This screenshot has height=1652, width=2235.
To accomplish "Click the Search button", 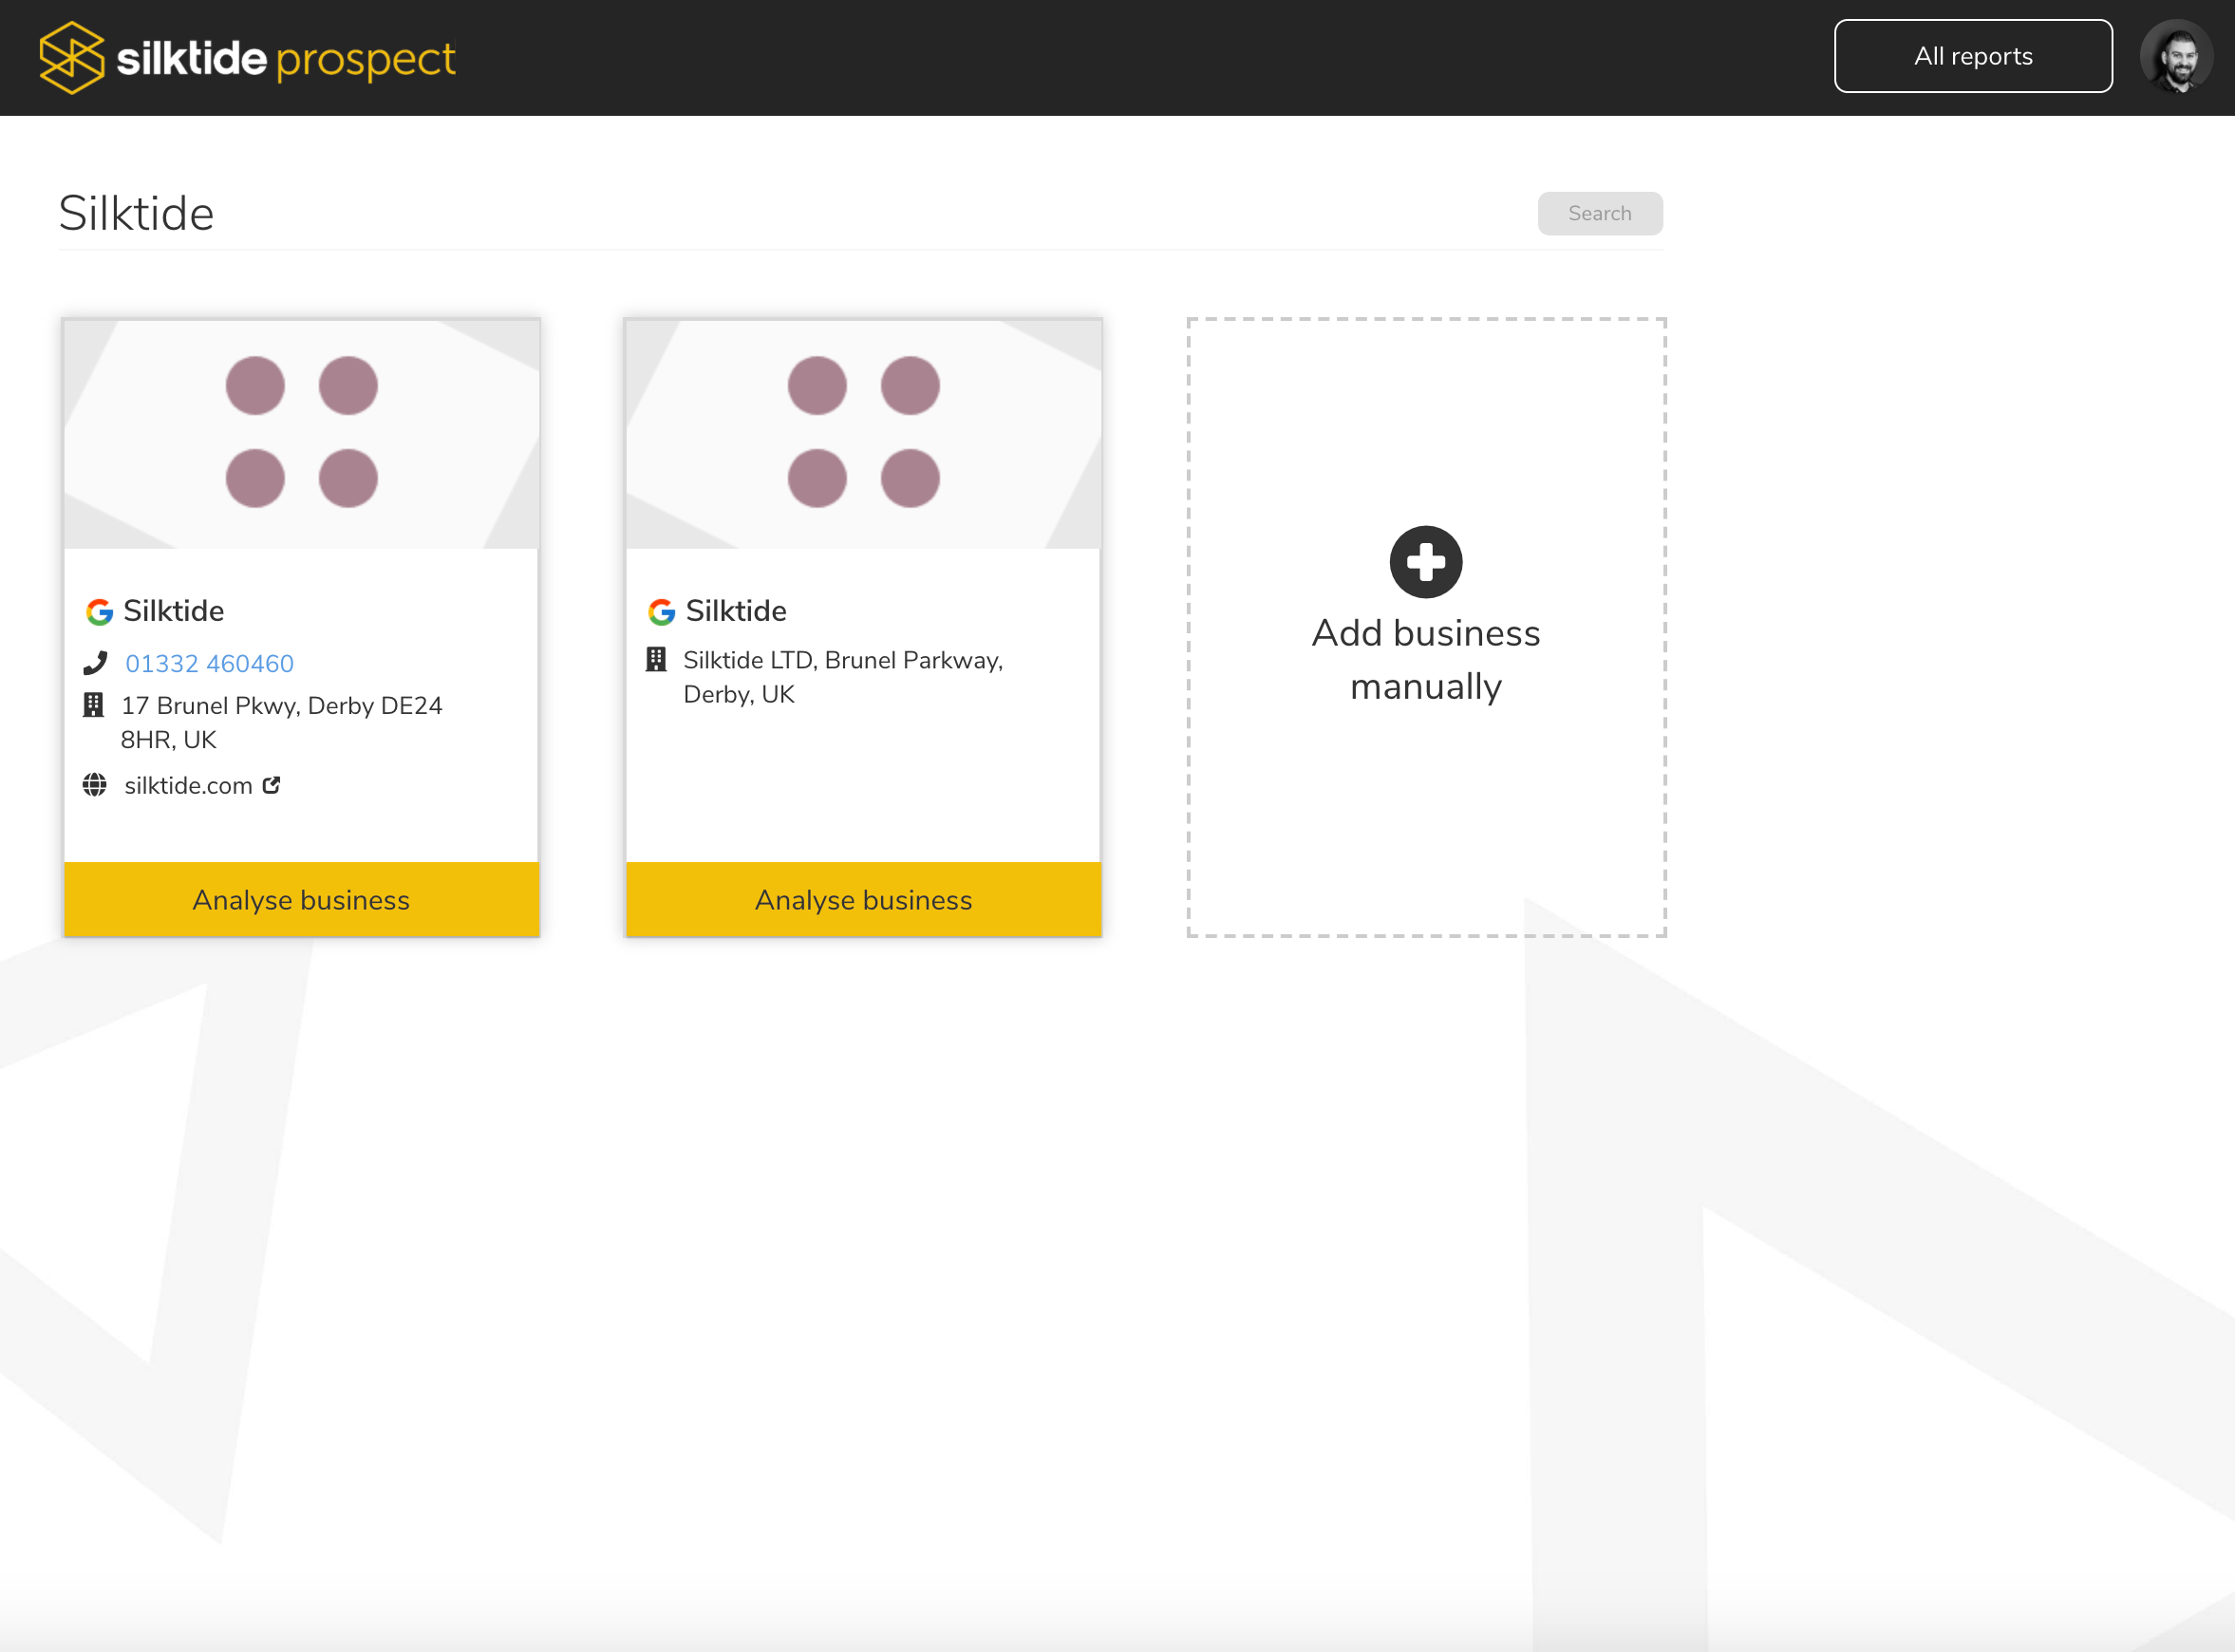I will point(1599,213).
